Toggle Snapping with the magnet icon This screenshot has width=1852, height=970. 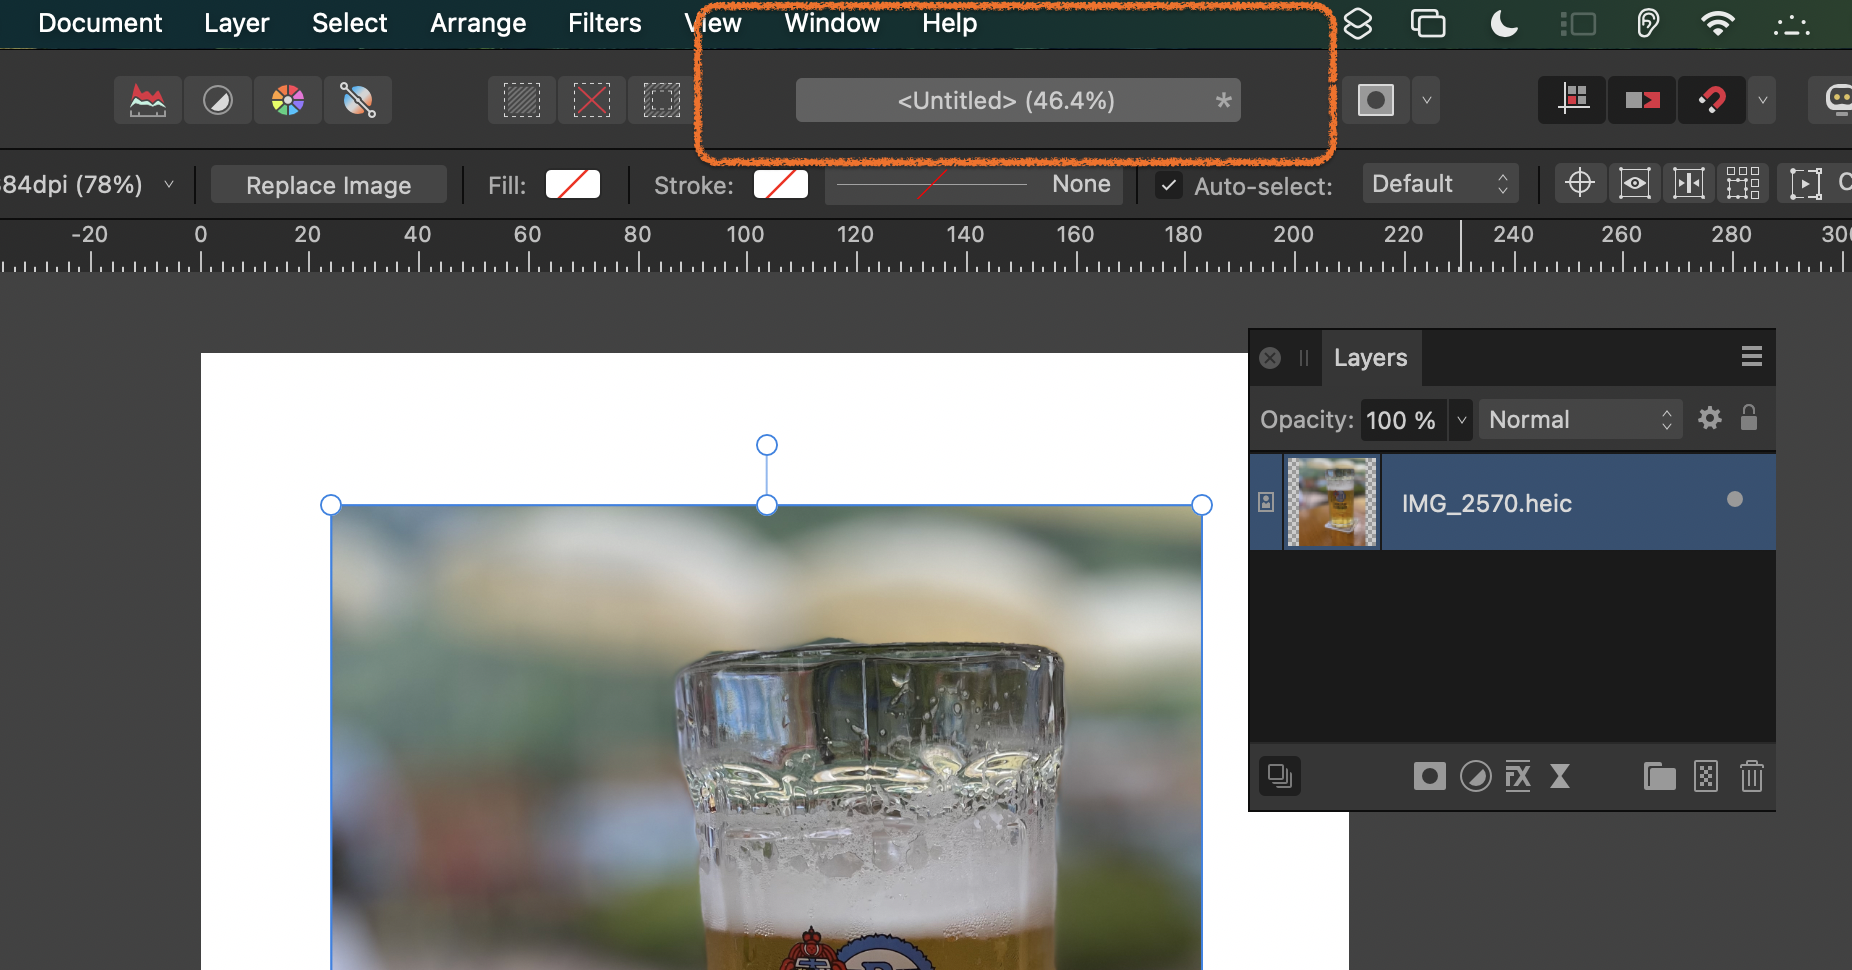pos(1712,100)
